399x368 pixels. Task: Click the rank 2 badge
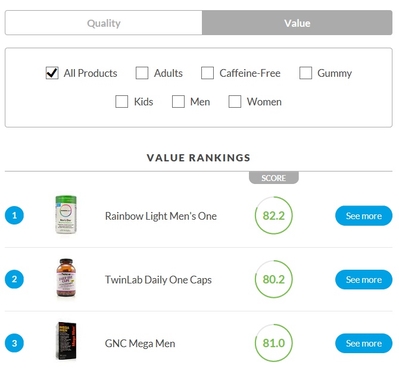(x=14, y=279)
